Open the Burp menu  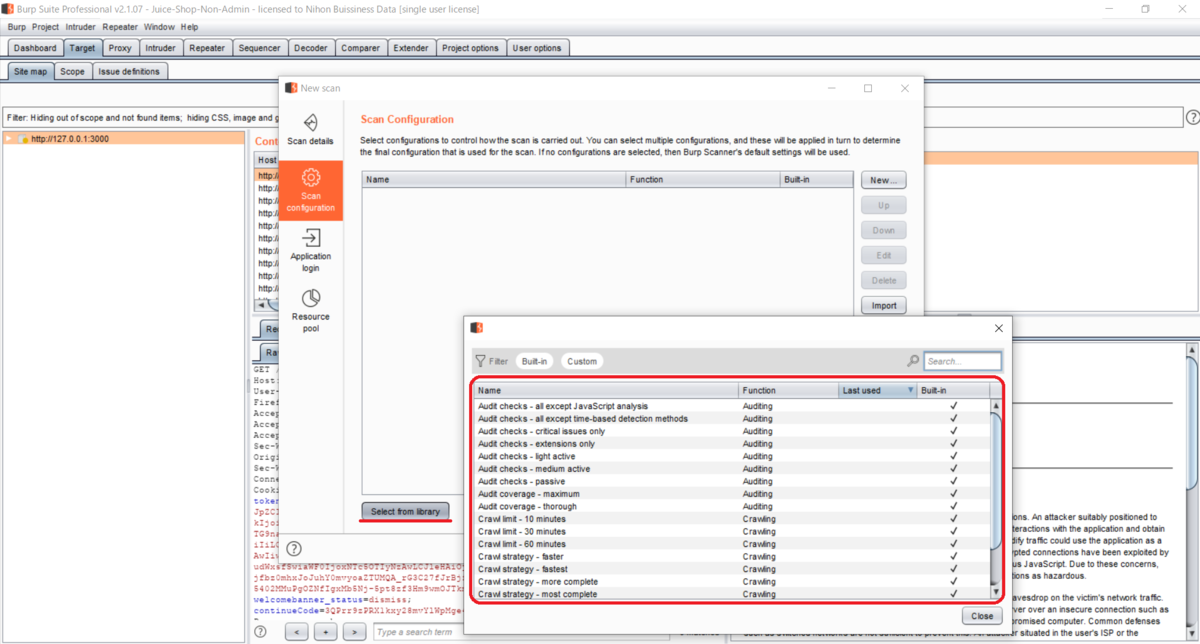[x=17, y=27]
